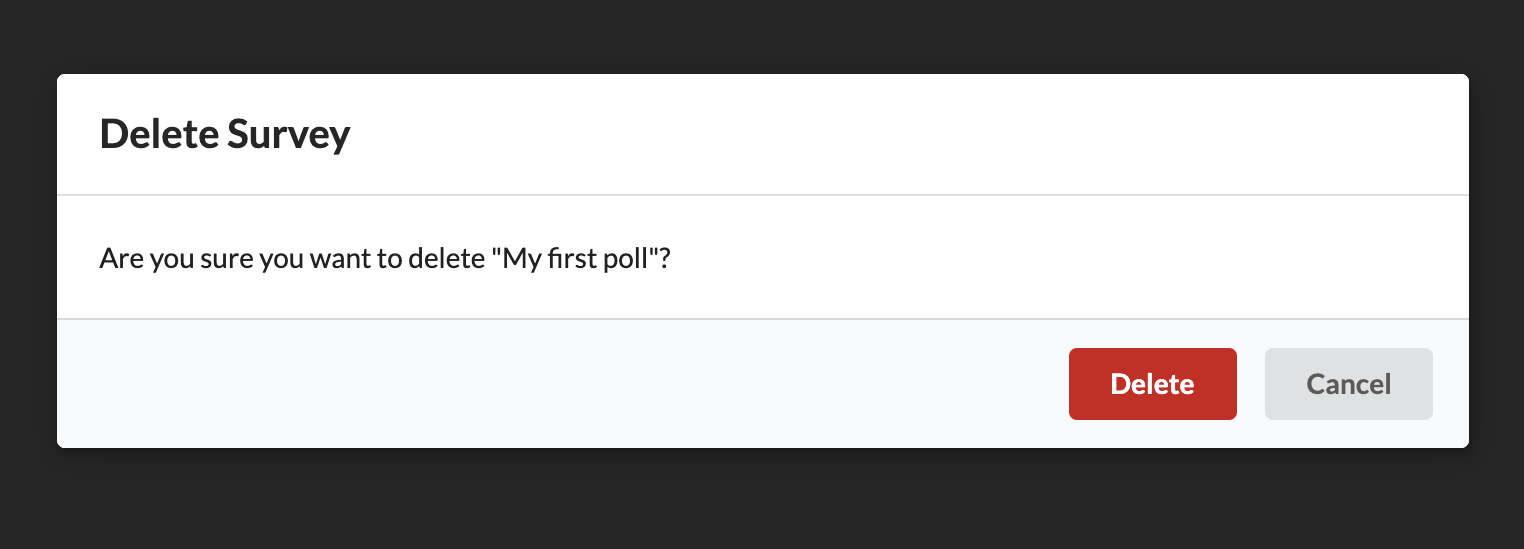Click the dark backdrop right of the dialog
This screenshot has width=1524, height=549.
coord(1496,260)
